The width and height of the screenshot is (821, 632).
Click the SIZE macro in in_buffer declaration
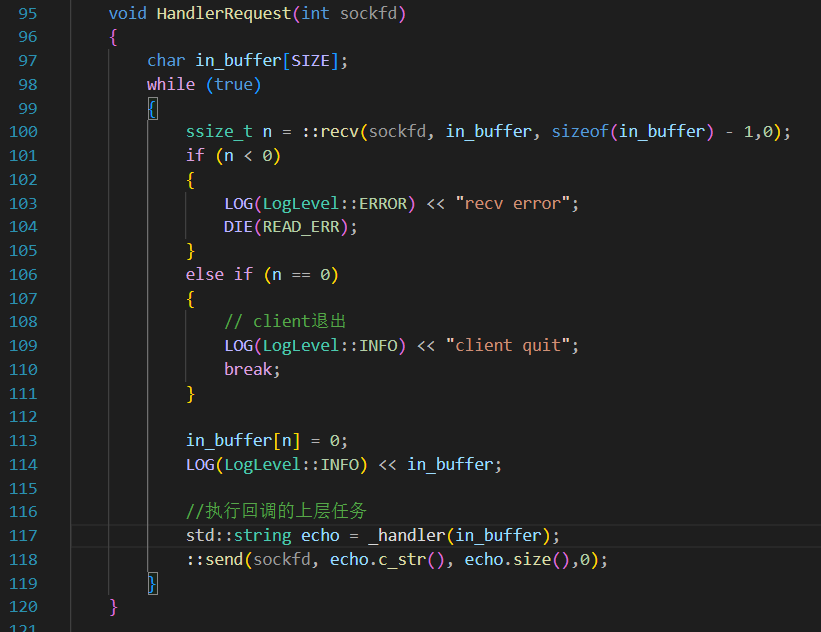[310, 61]
